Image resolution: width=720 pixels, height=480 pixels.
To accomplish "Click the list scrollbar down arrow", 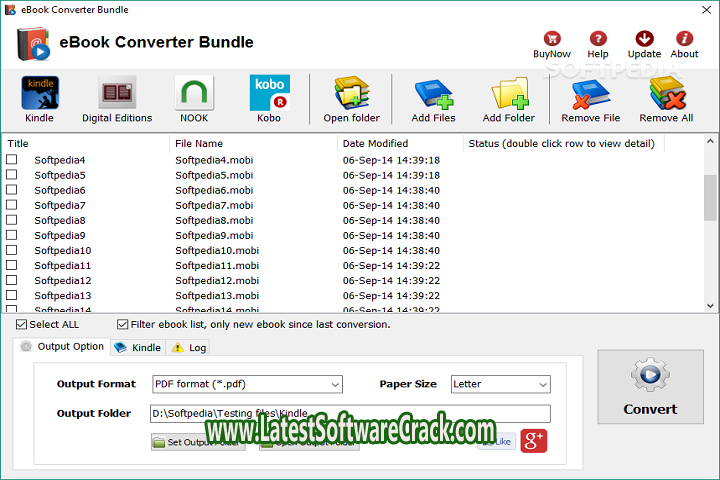I will click(x=710, y=305).
